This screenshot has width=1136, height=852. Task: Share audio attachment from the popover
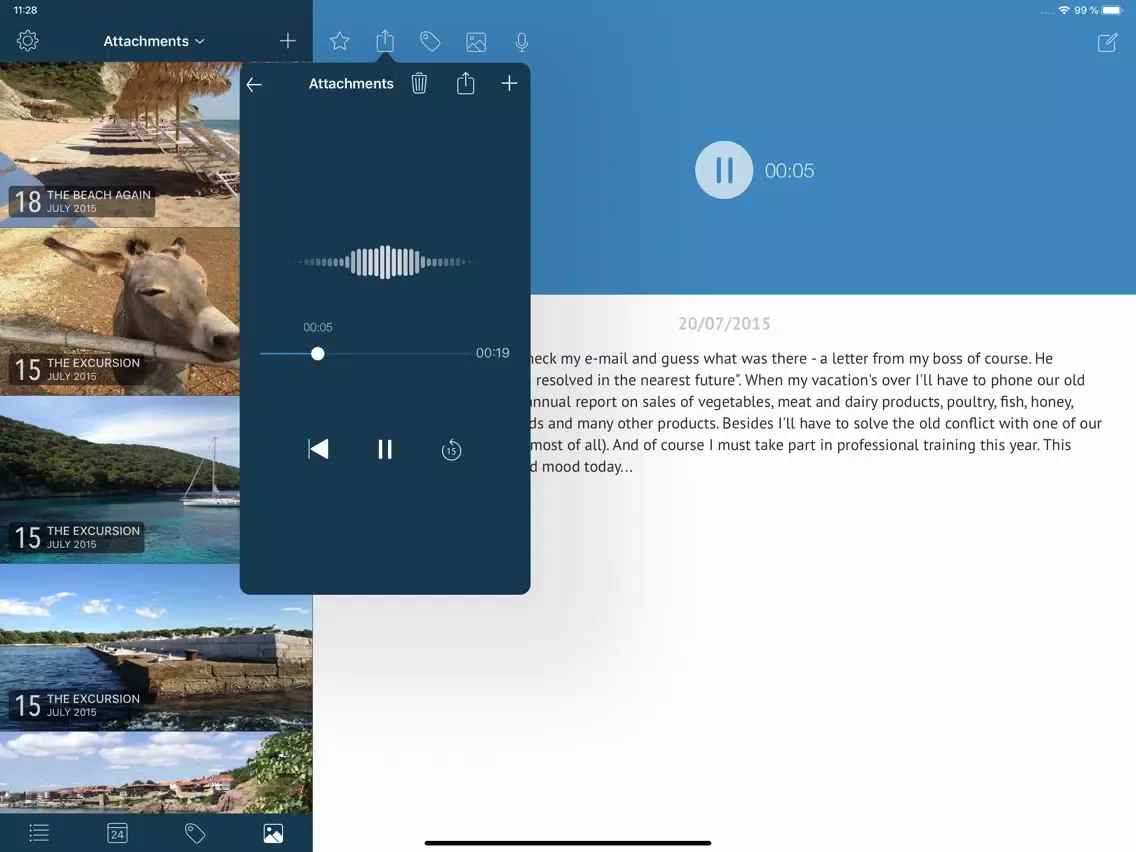coord(465,84)
